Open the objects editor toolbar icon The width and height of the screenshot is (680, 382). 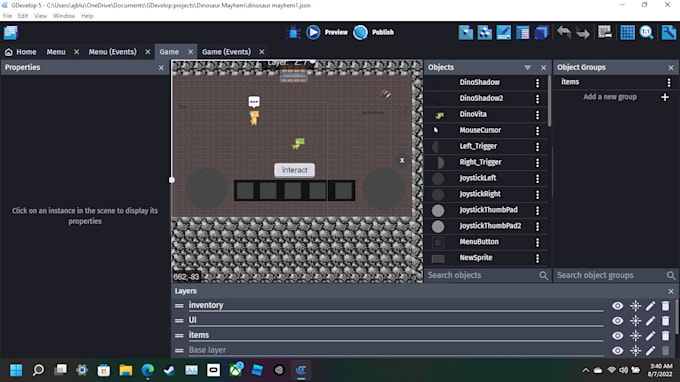tap(466, 33)
